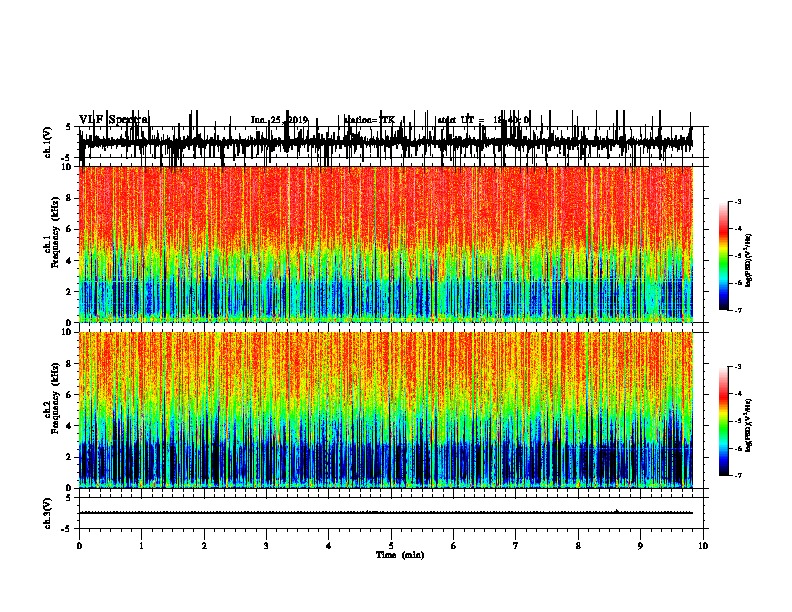
Task: Click the "-5" volt tick of ch.3 panel
Action: click(67, 529)
